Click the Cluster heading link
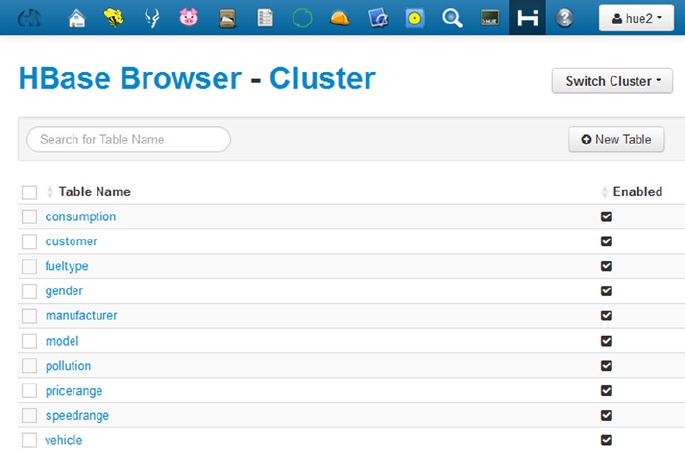The image size is (685, 456). (x=322, y=79)
